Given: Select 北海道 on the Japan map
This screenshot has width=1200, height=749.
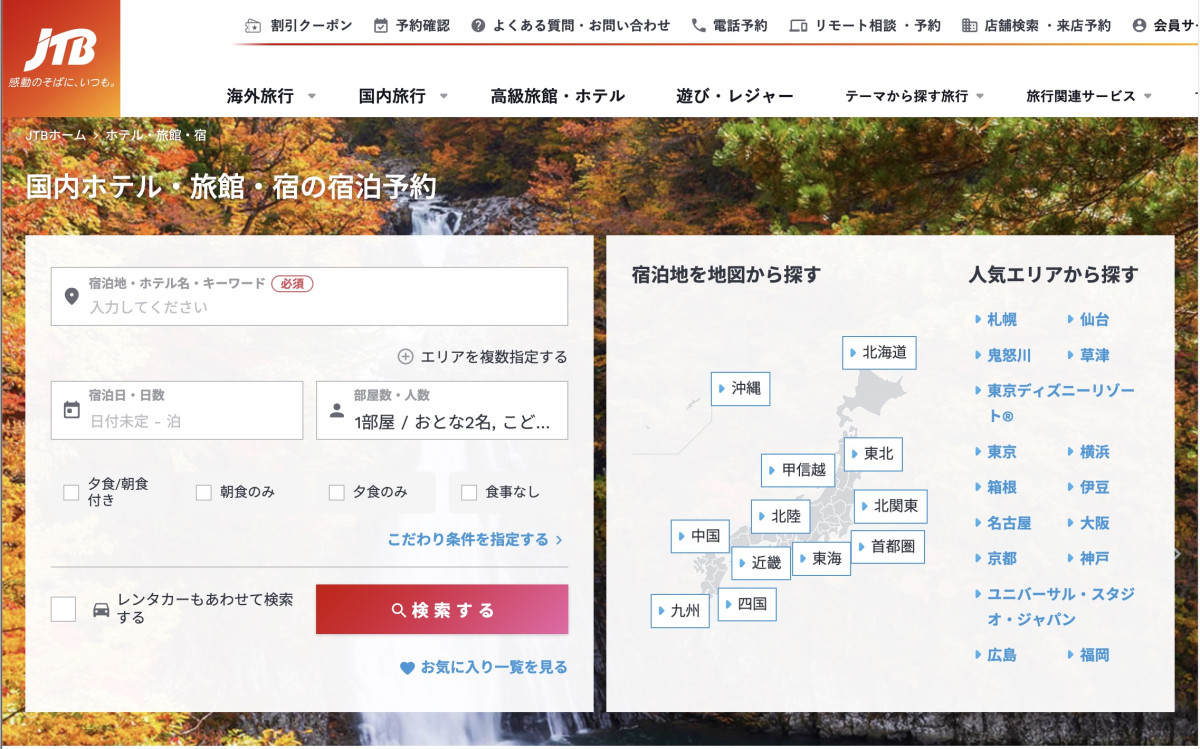Looking at the screenshot, I should click(x=879, y=353).
